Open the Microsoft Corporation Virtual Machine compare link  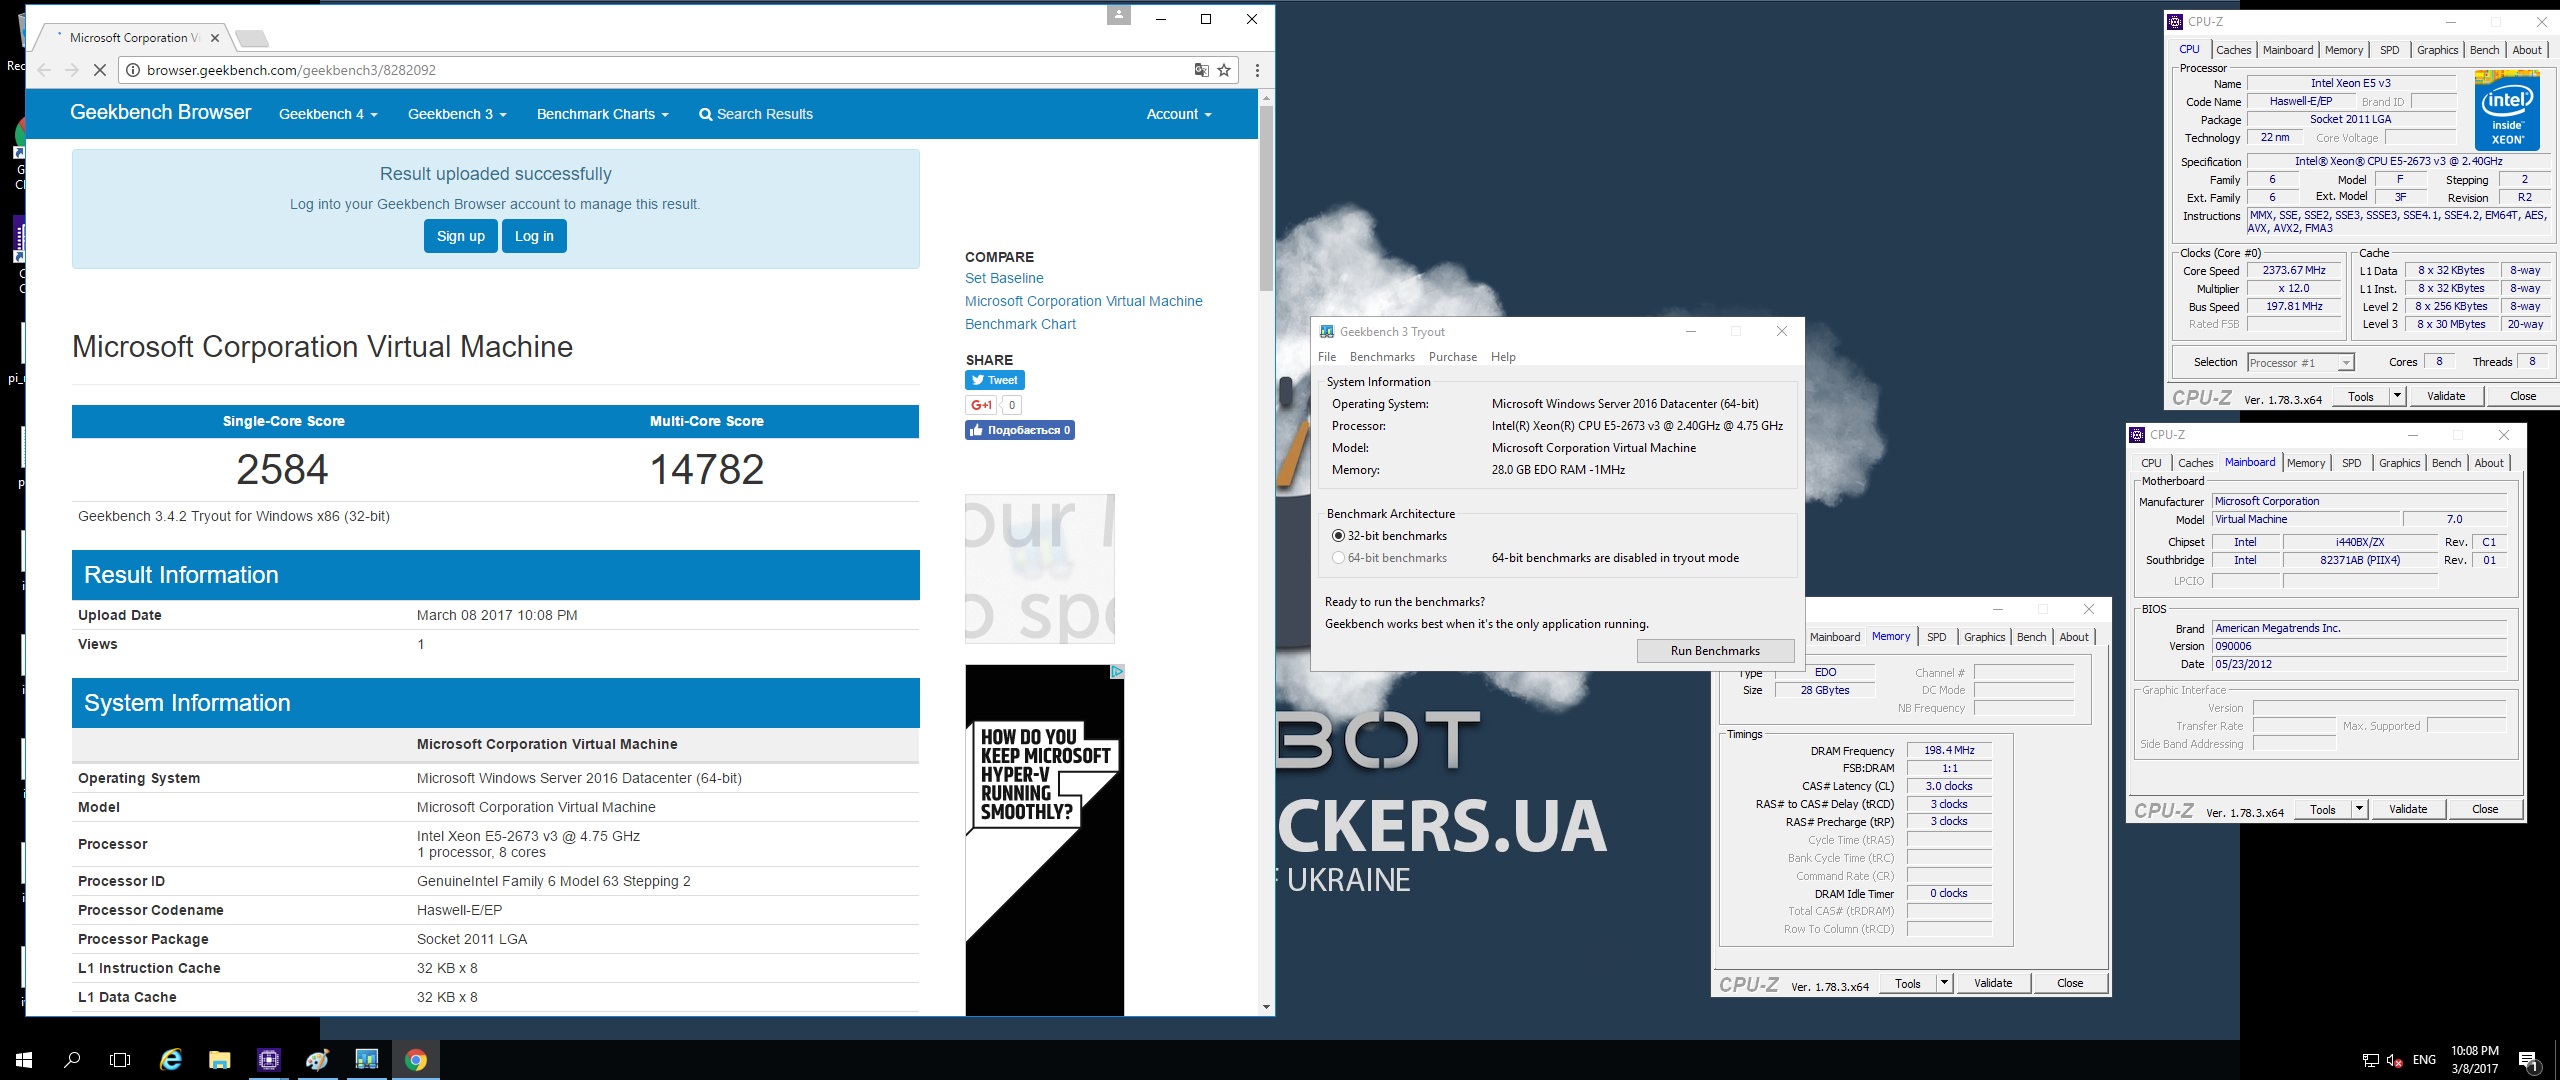pos(1084,301)
